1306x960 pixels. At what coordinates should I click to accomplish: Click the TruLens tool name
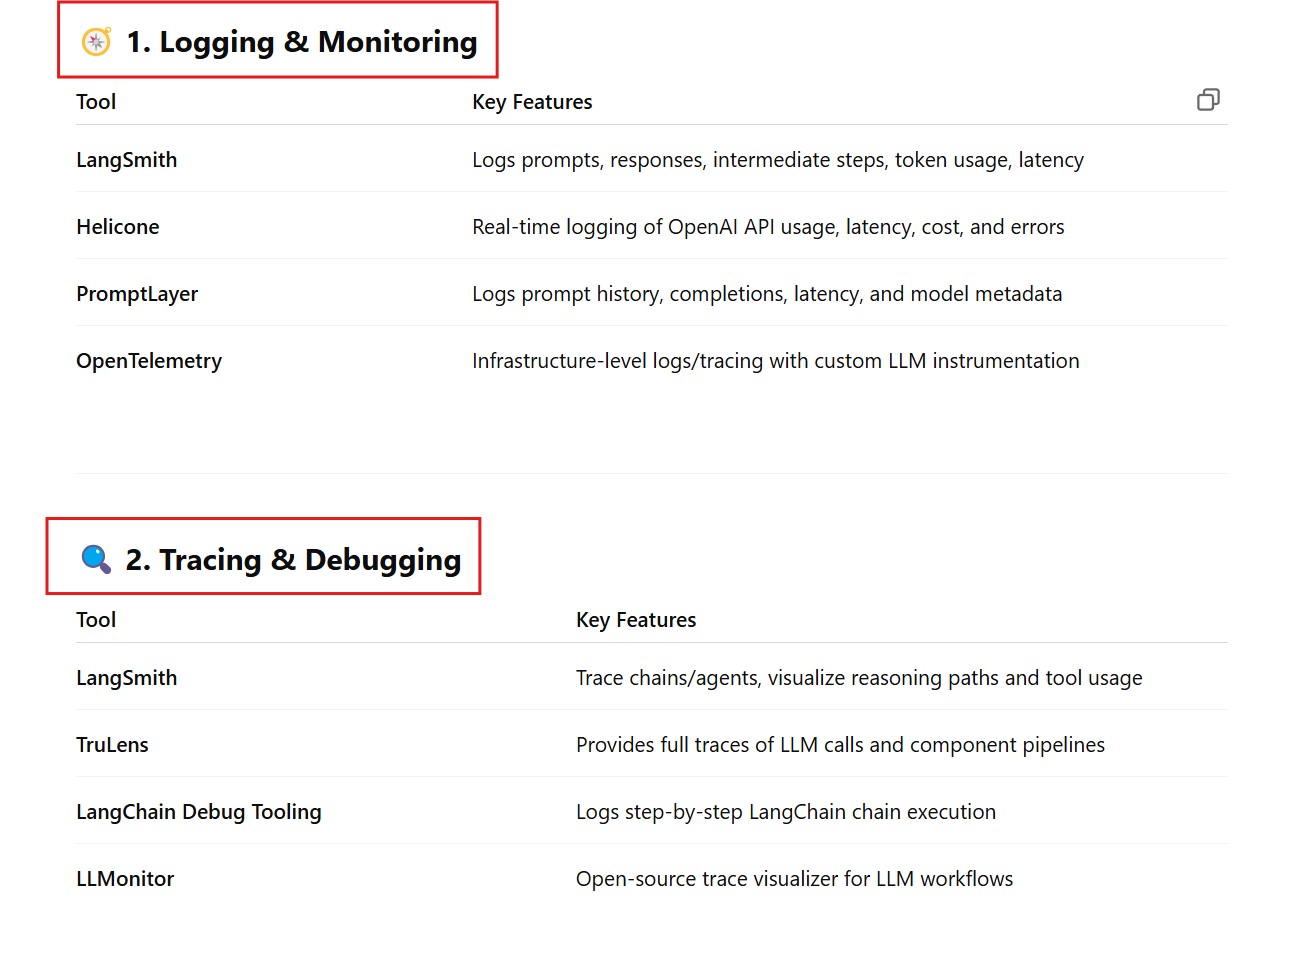[112, 745]
